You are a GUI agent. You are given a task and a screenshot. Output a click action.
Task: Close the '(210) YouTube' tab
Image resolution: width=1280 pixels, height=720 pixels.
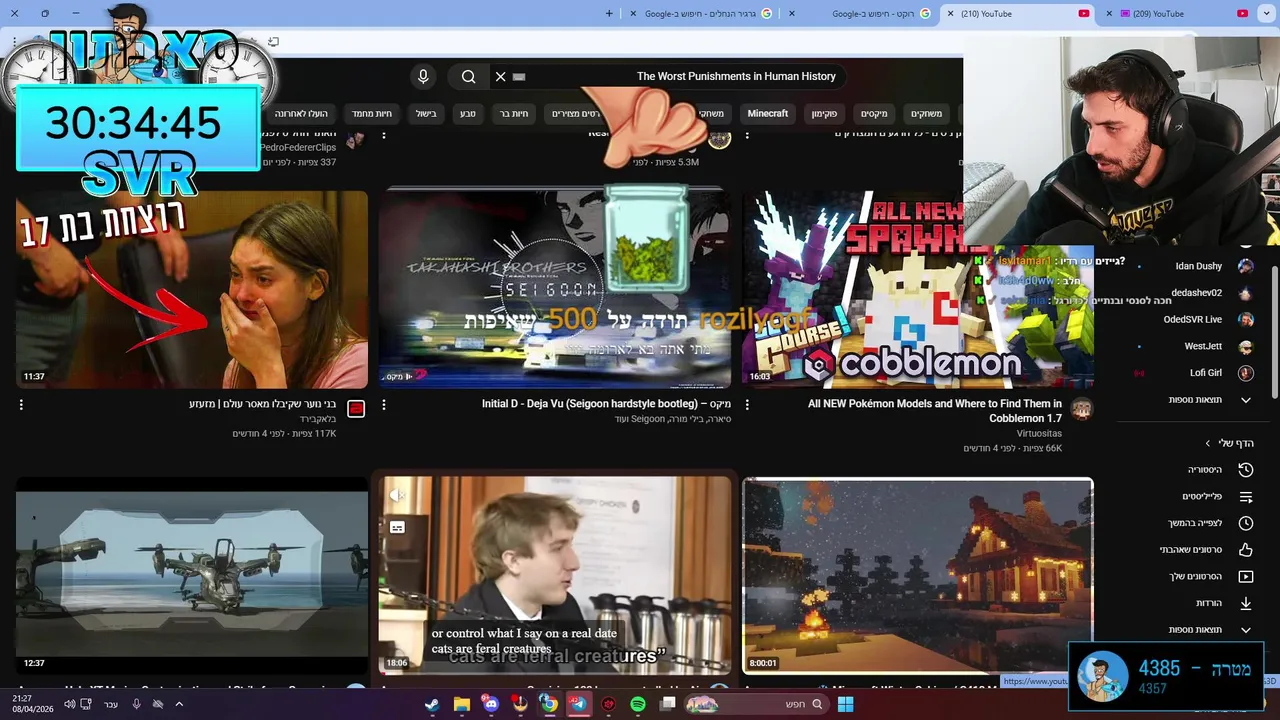pos(950,14)
